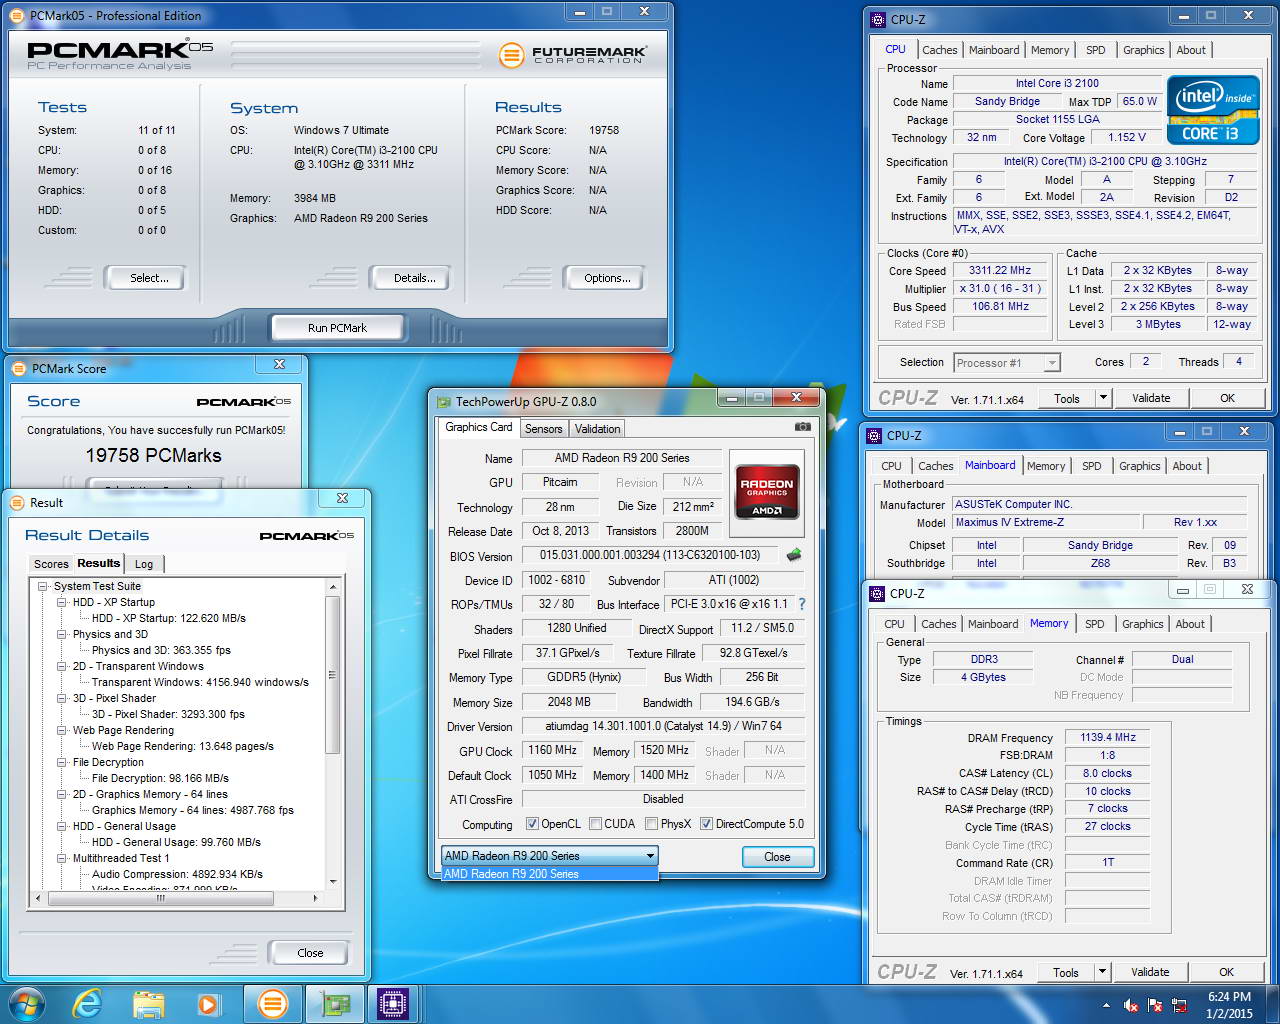Click PCMark Score window title icon
The height and width of the screenshot is (1024, 1280).
tap(18, 368)
